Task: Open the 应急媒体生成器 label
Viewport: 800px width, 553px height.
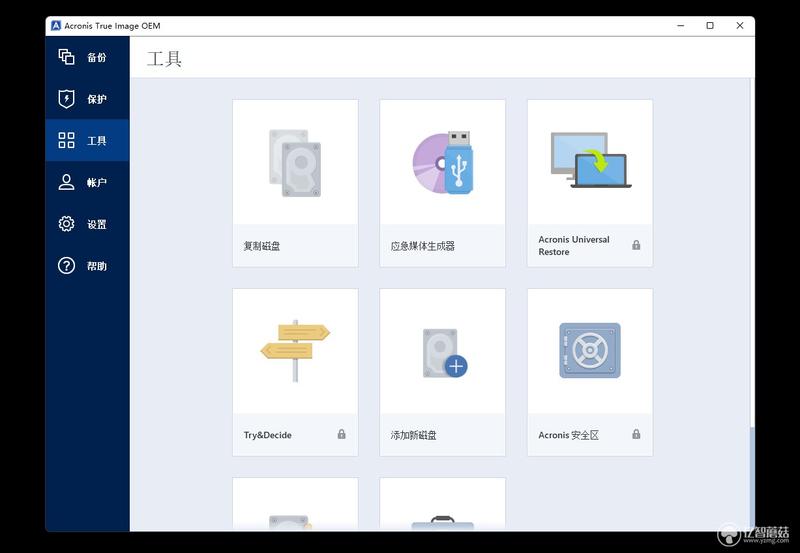Action: [422, 246]
